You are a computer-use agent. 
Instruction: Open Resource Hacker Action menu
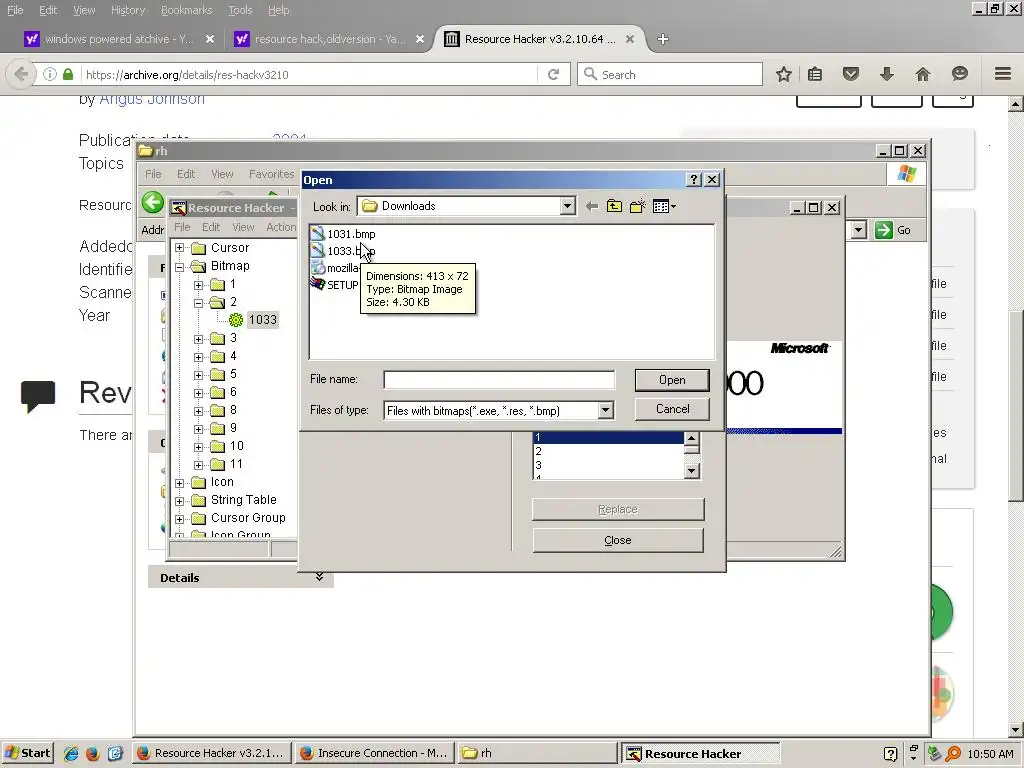tap(281, 227)
